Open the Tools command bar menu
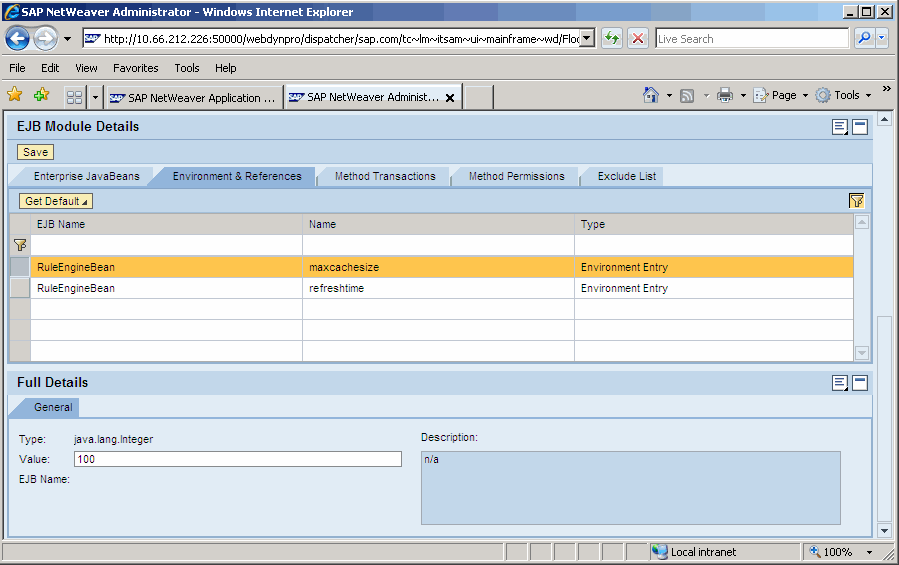 click(x=843, y=95)
